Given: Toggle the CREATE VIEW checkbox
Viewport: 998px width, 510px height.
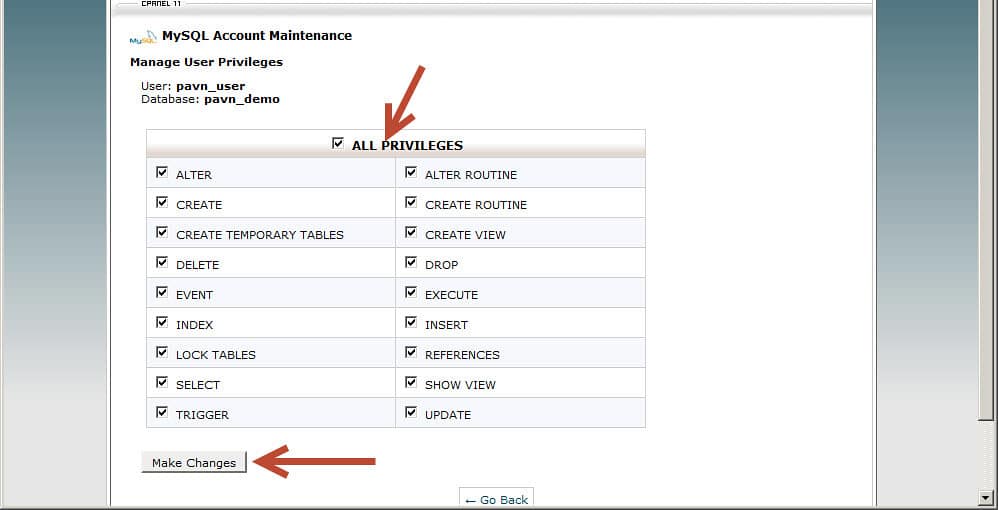Looking at the screenshot, I should pos(411,233).
